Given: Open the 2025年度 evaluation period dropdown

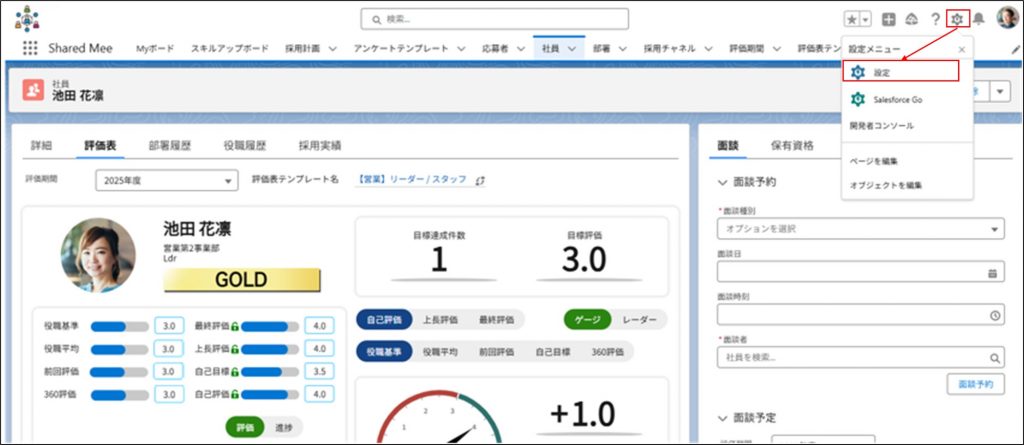Looking at the screenshot, I should point(167,180).
